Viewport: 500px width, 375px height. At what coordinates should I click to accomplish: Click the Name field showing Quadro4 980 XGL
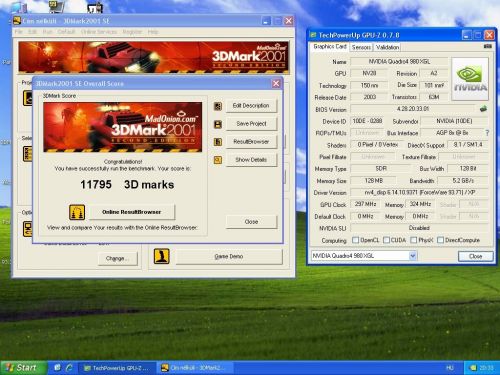point(399,62)
